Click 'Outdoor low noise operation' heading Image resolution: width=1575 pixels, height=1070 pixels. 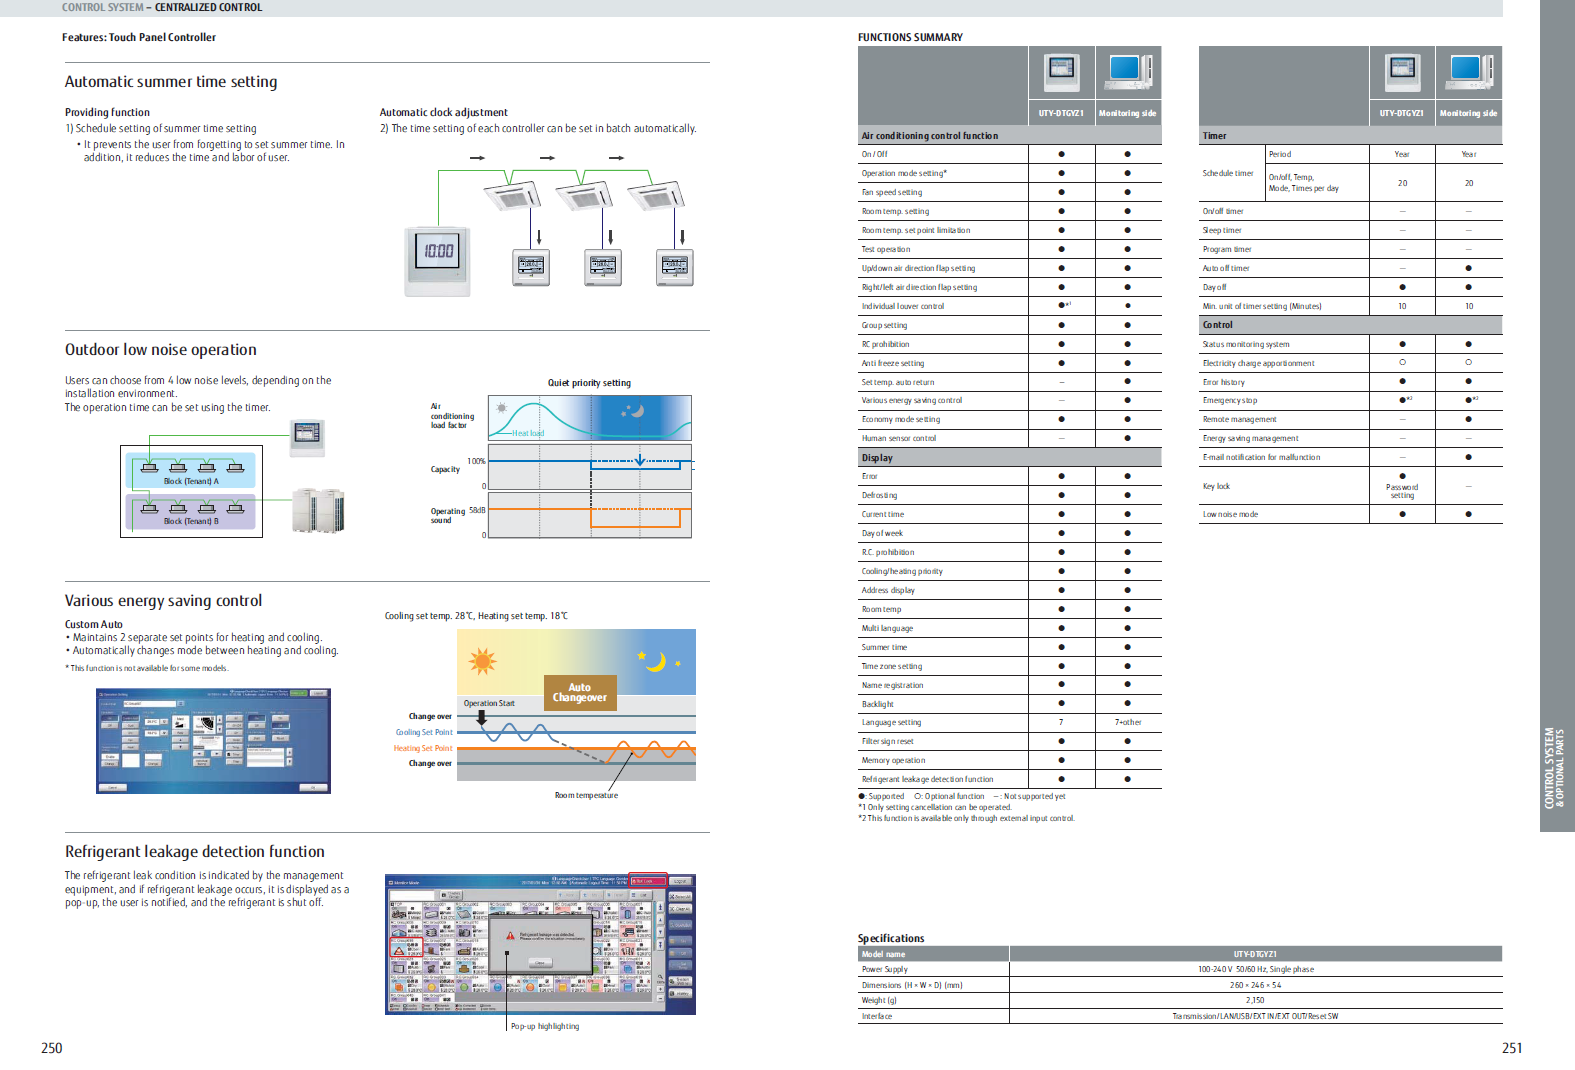161,350
